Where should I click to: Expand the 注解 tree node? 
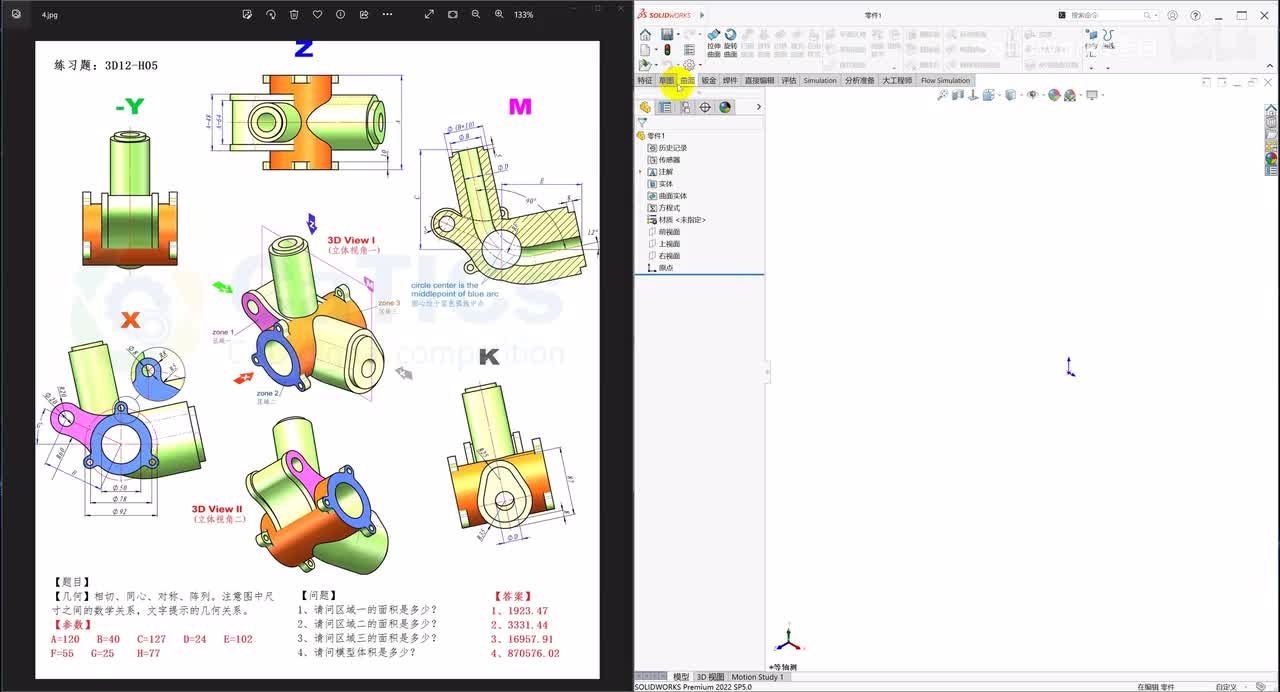(x=640, y=172)
